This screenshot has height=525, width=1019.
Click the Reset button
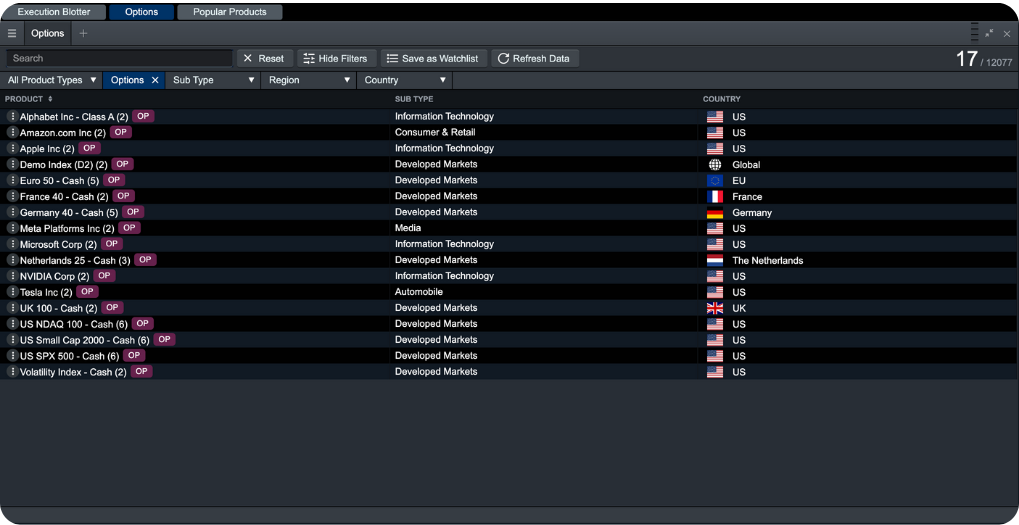264,58
